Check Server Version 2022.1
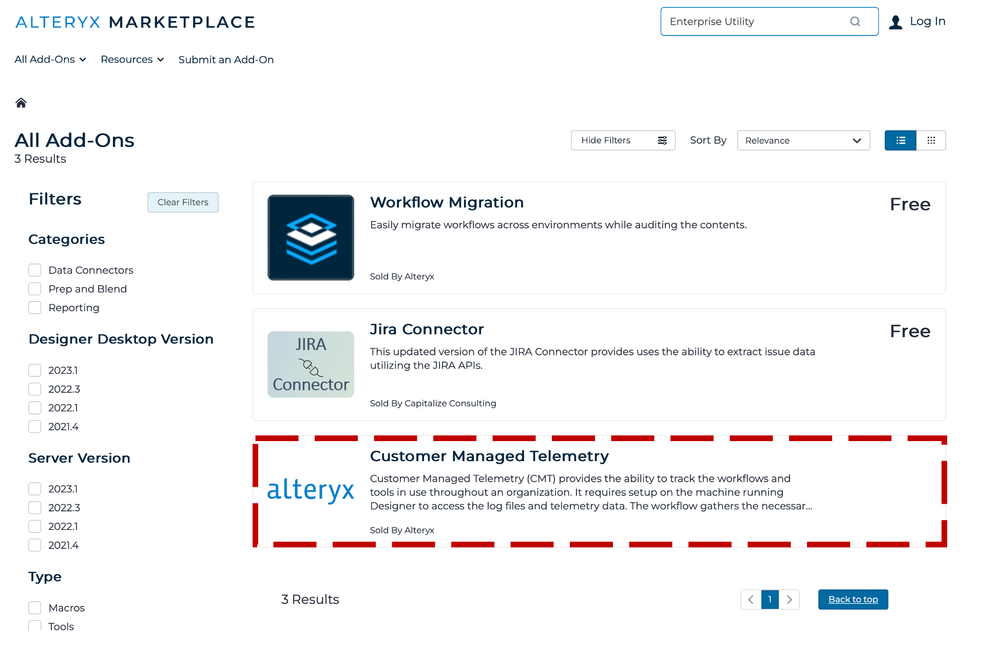Image resolution: width=998 pixels, height=645 pixels. (x=35, y=527)
